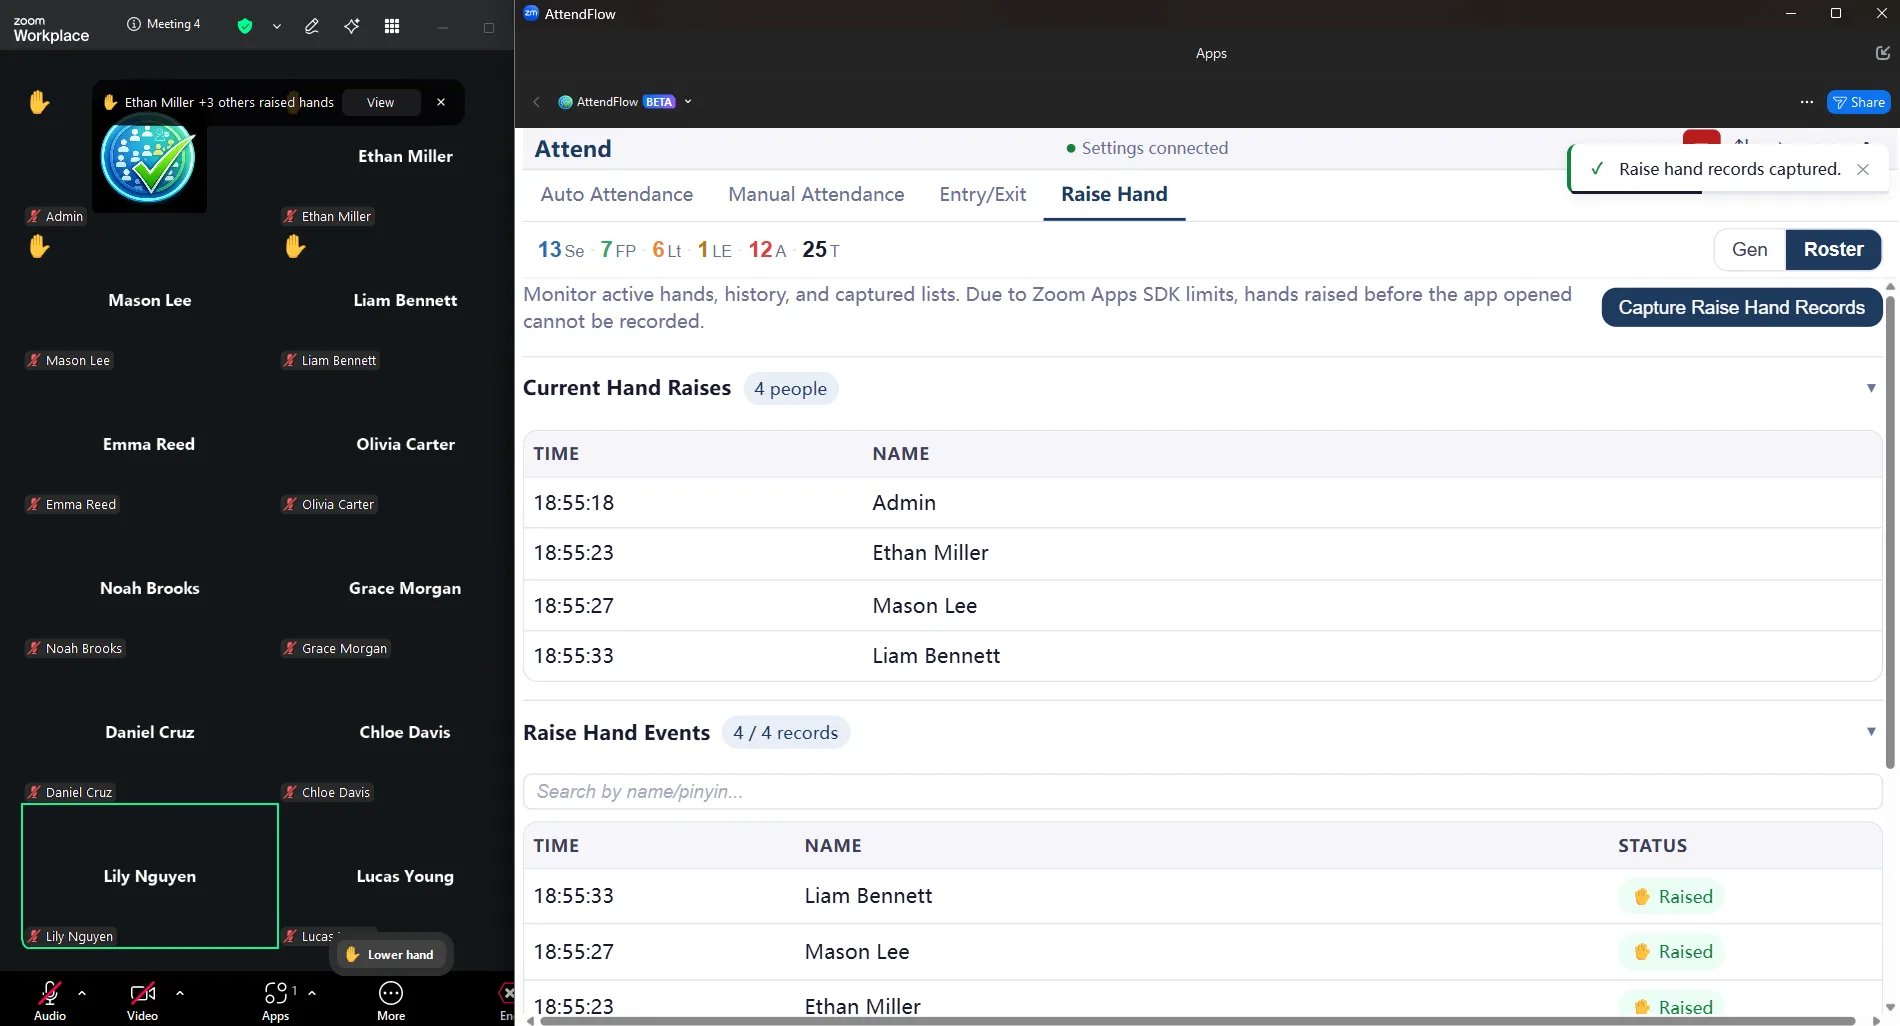Click the 13 Se stat counter
The height and width of the screenshot is (1026, 1900).
pyautogui.click(x=561, y=250)
